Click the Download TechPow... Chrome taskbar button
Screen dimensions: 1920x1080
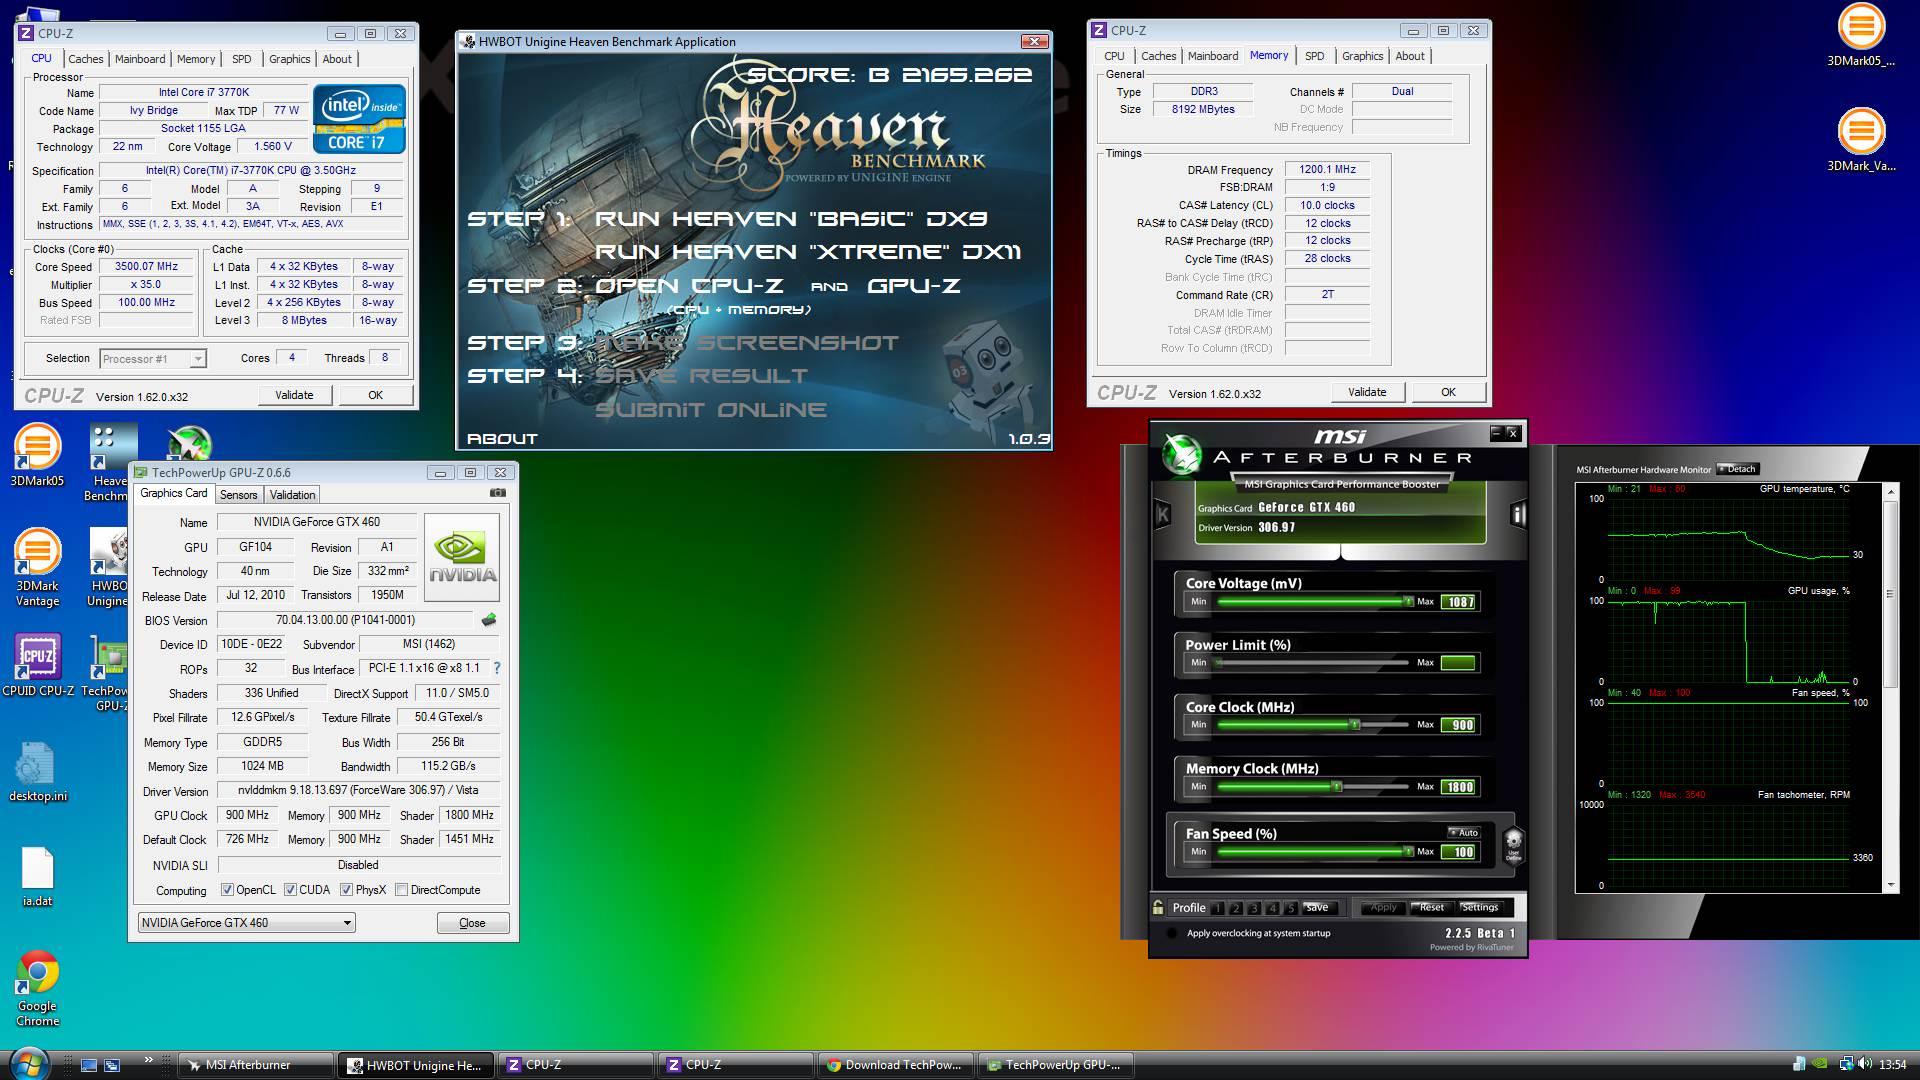click(x=896, y=1065)
